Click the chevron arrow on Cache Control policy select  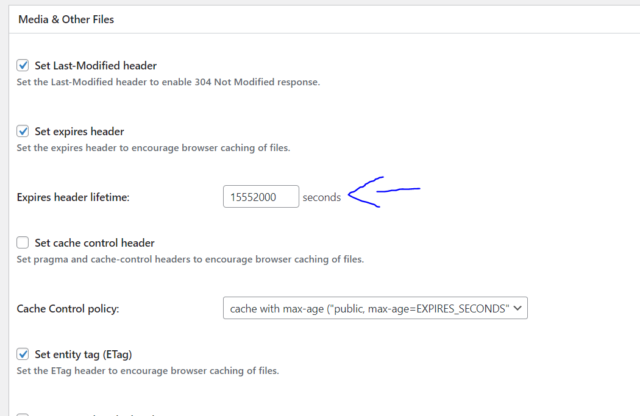517,308
